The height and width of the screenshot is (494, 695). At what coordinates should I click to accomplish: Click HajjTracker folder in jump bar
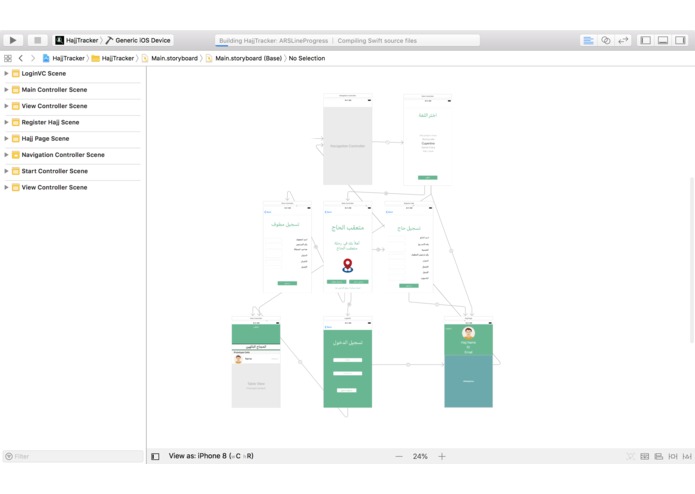113,58
